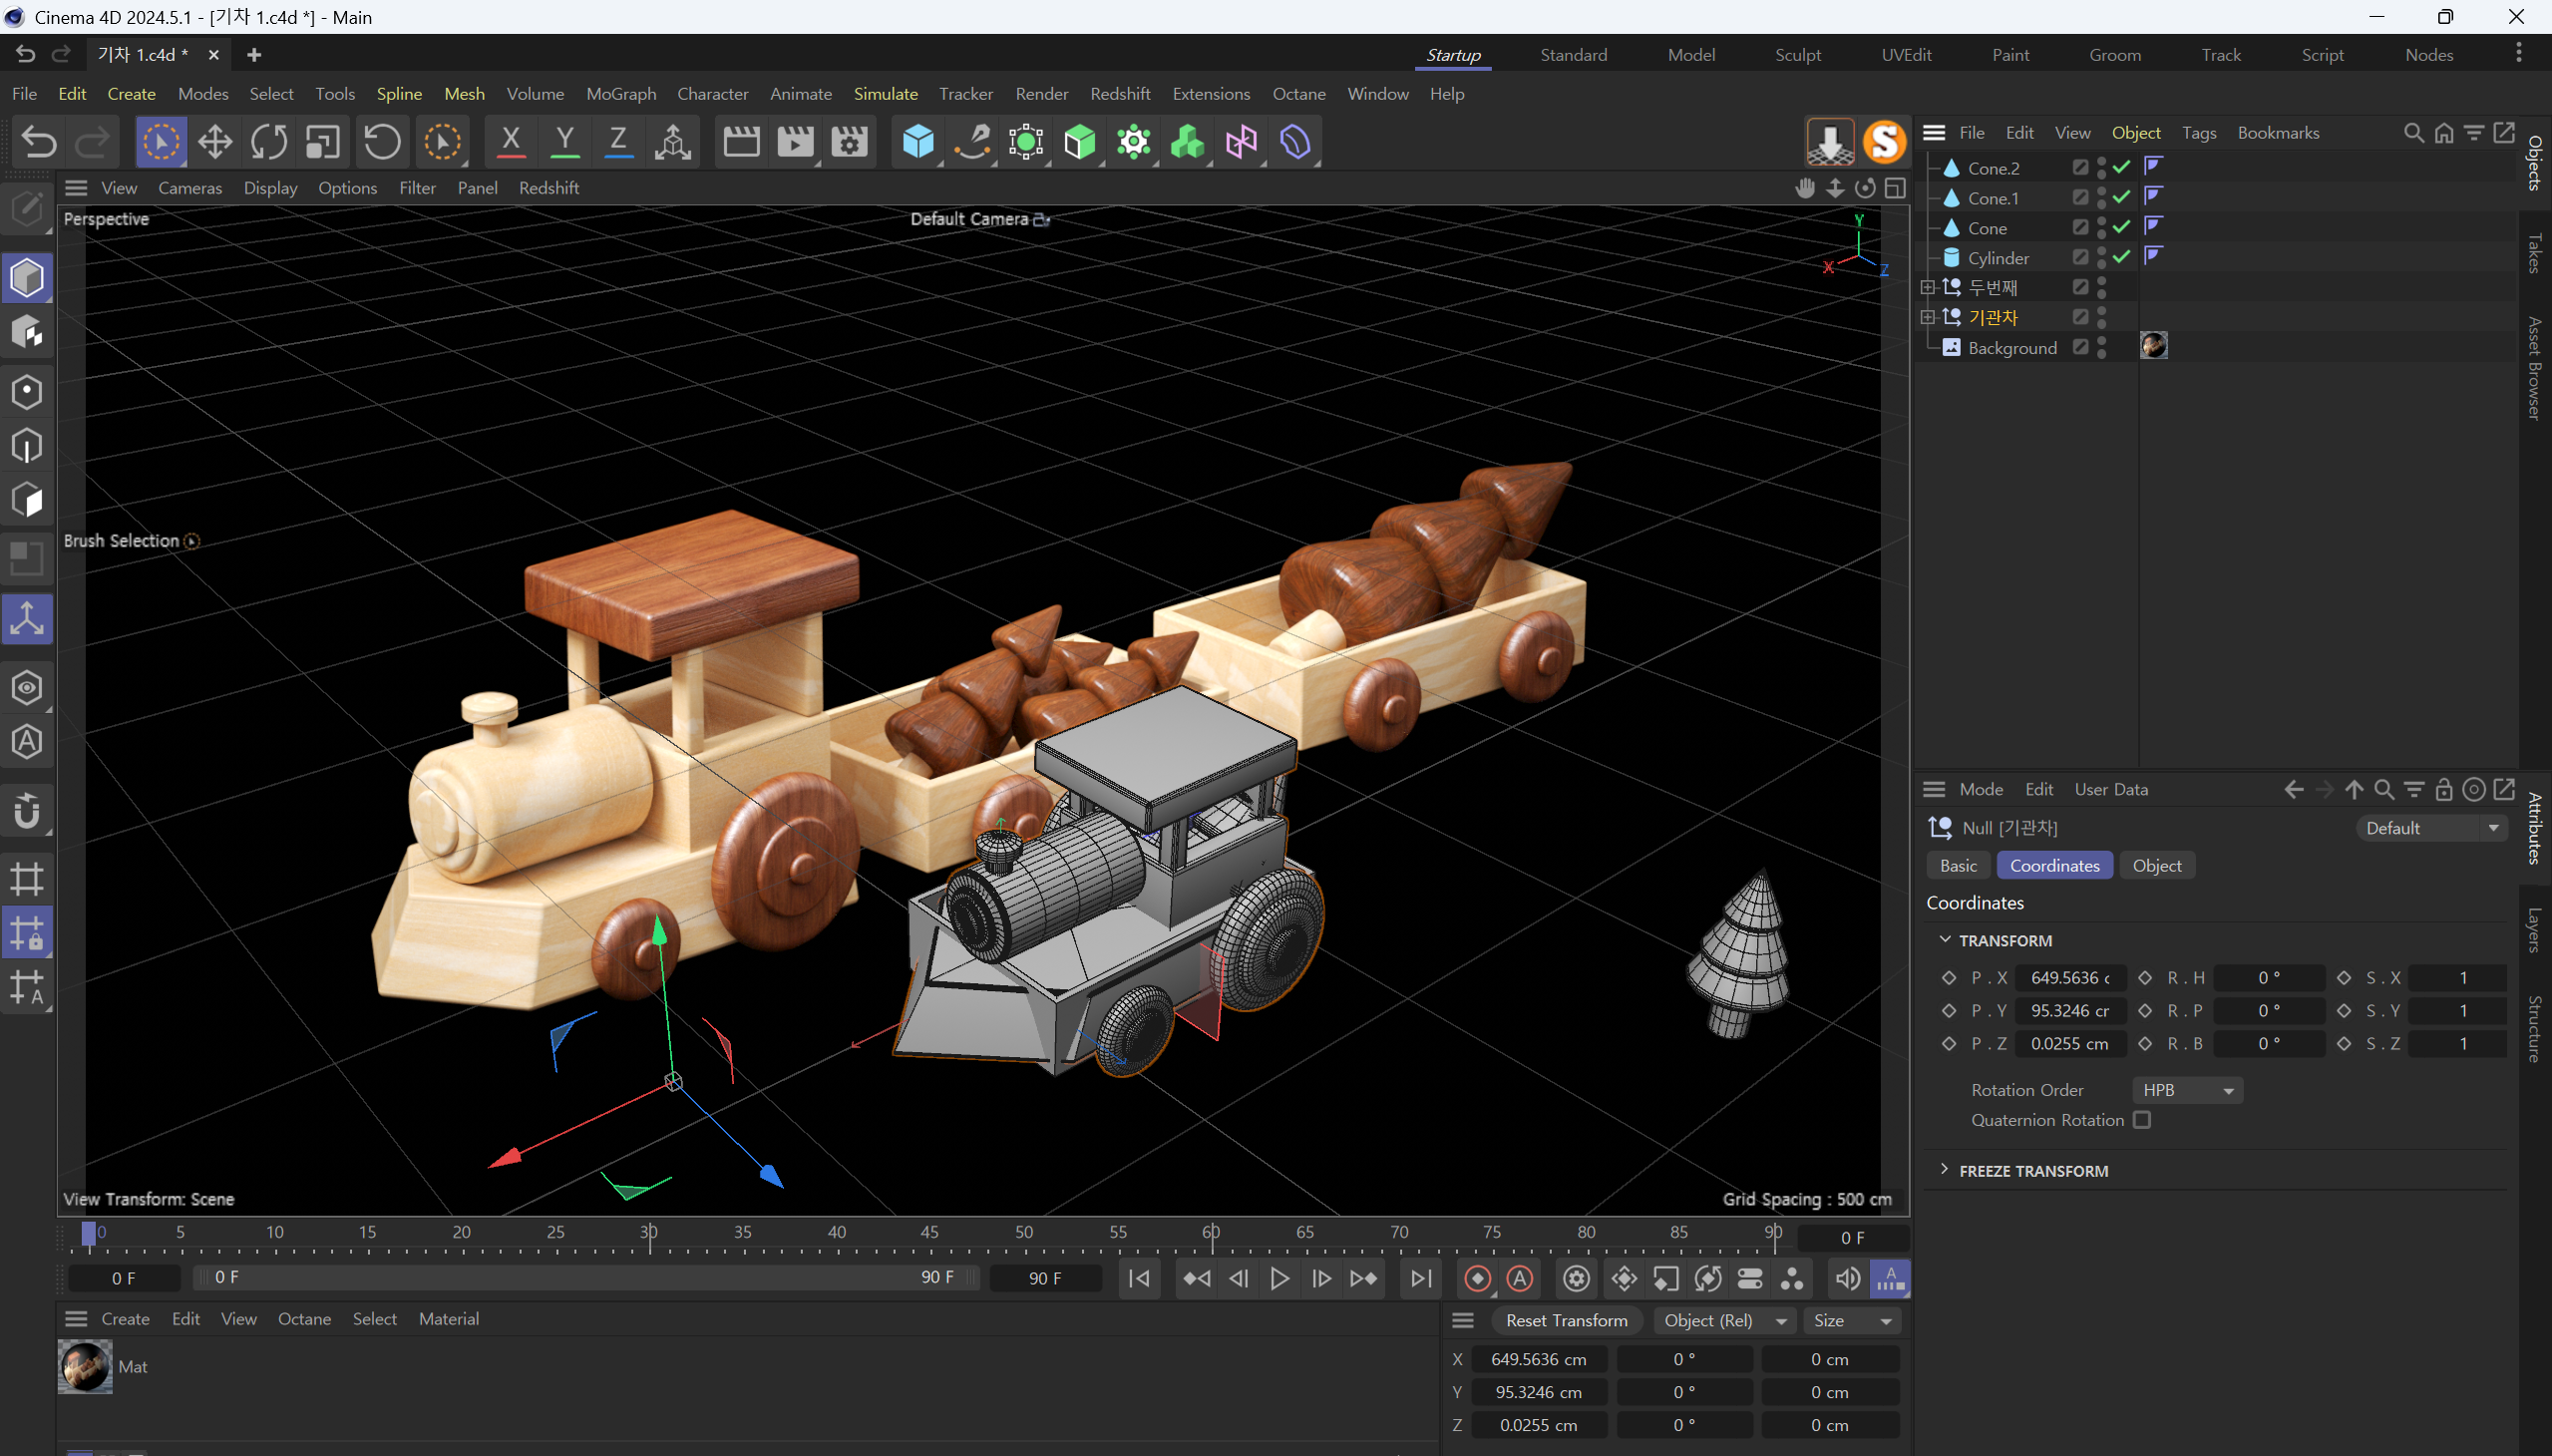Click lock icon in Attributes panel
2552x1456 pixels.
[x=2444, y=790]
